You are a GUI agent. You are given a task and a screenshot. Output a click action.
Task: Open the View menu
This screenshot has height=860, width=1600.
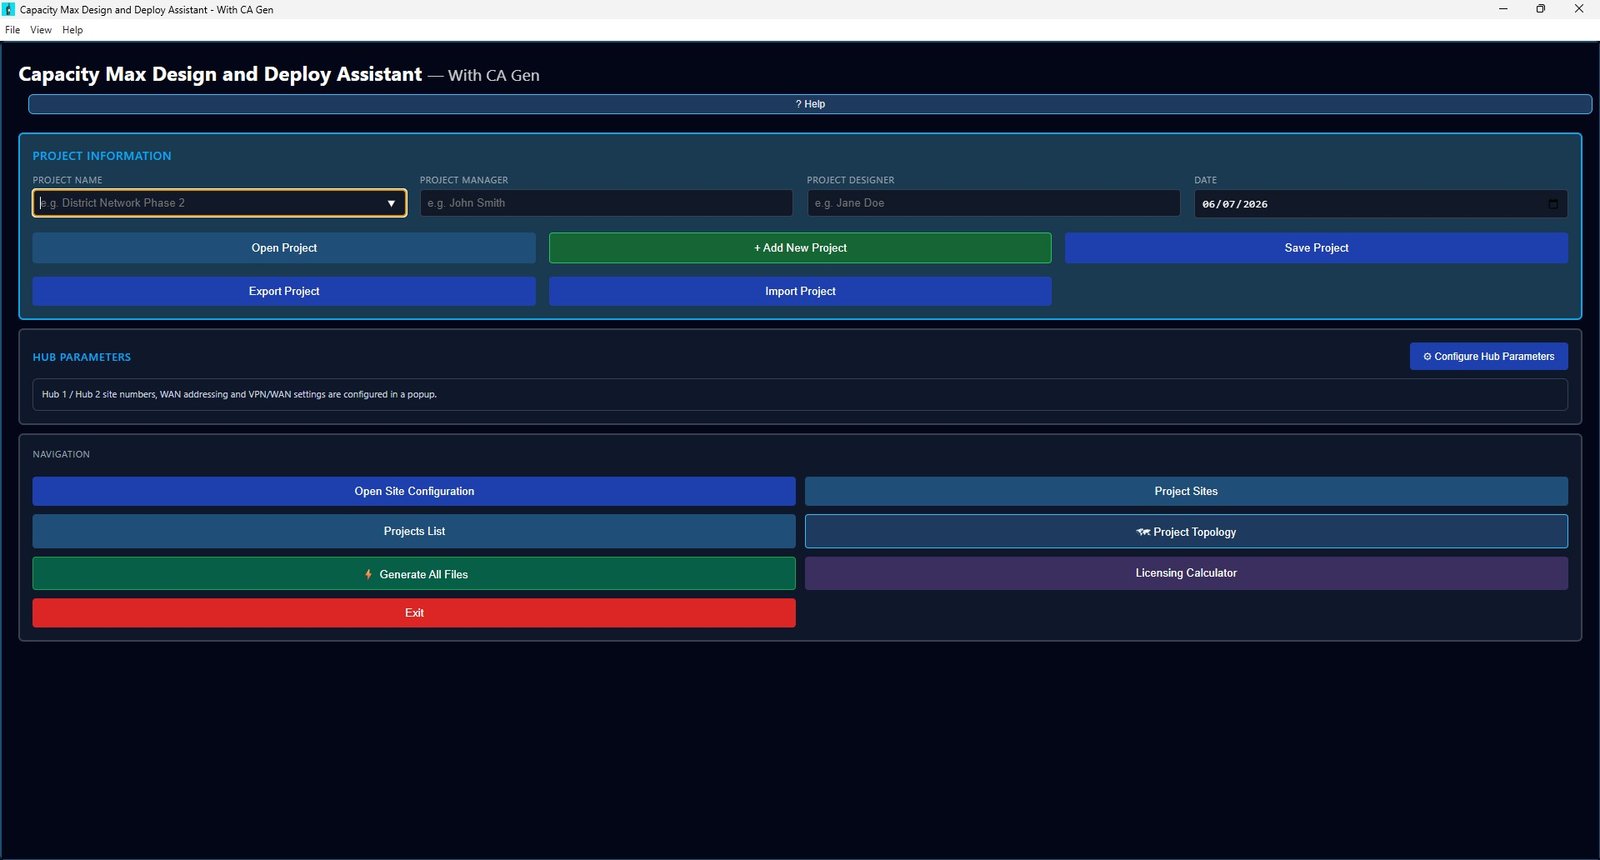41,30
